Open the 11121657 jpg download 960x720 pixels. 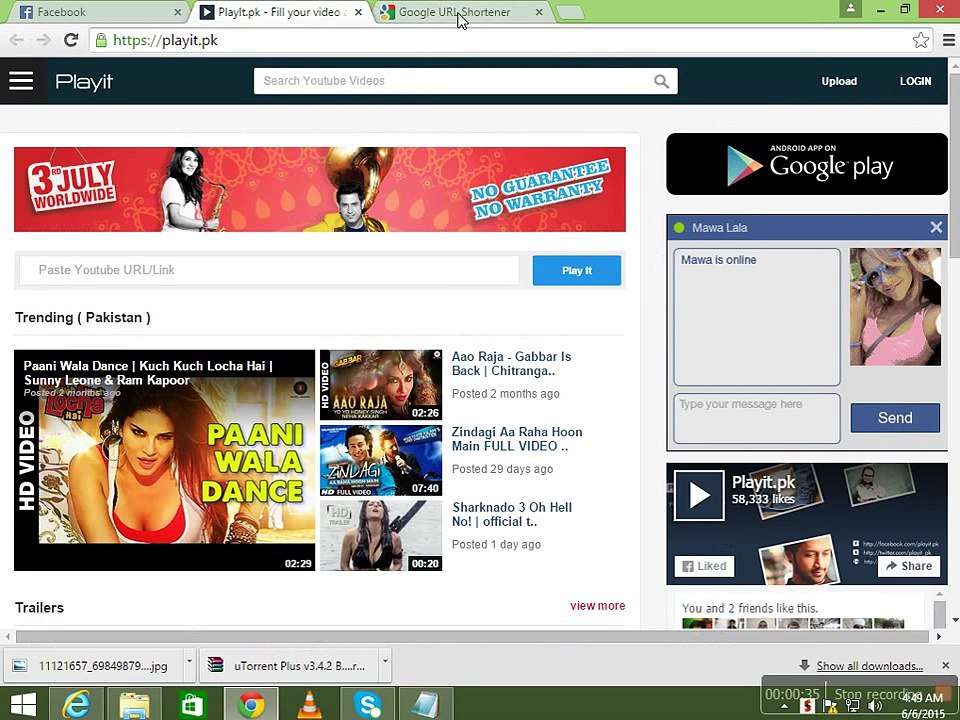[95, 666]
